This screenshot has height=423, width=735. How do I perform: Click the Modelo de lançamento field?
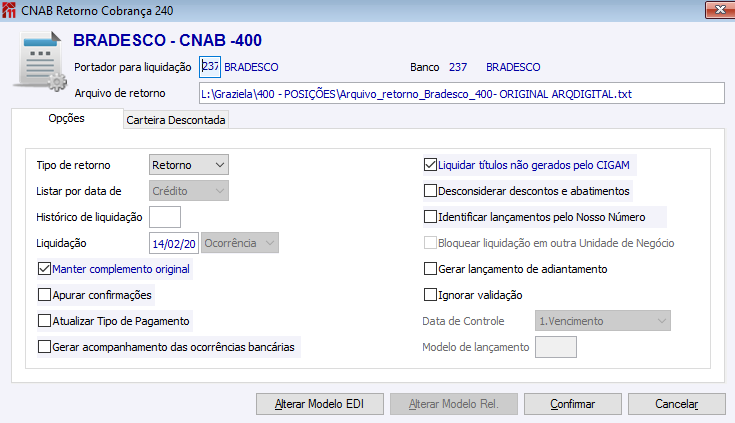pyautogui.click(x=556, y=347)
